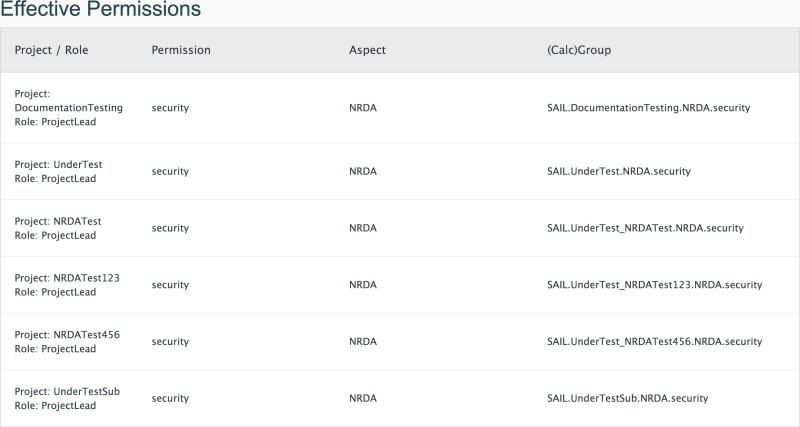
Task: Click SAIL.UnderTest.NRDA.security group text
Action: pyautogui.click(x=618, y=171)
